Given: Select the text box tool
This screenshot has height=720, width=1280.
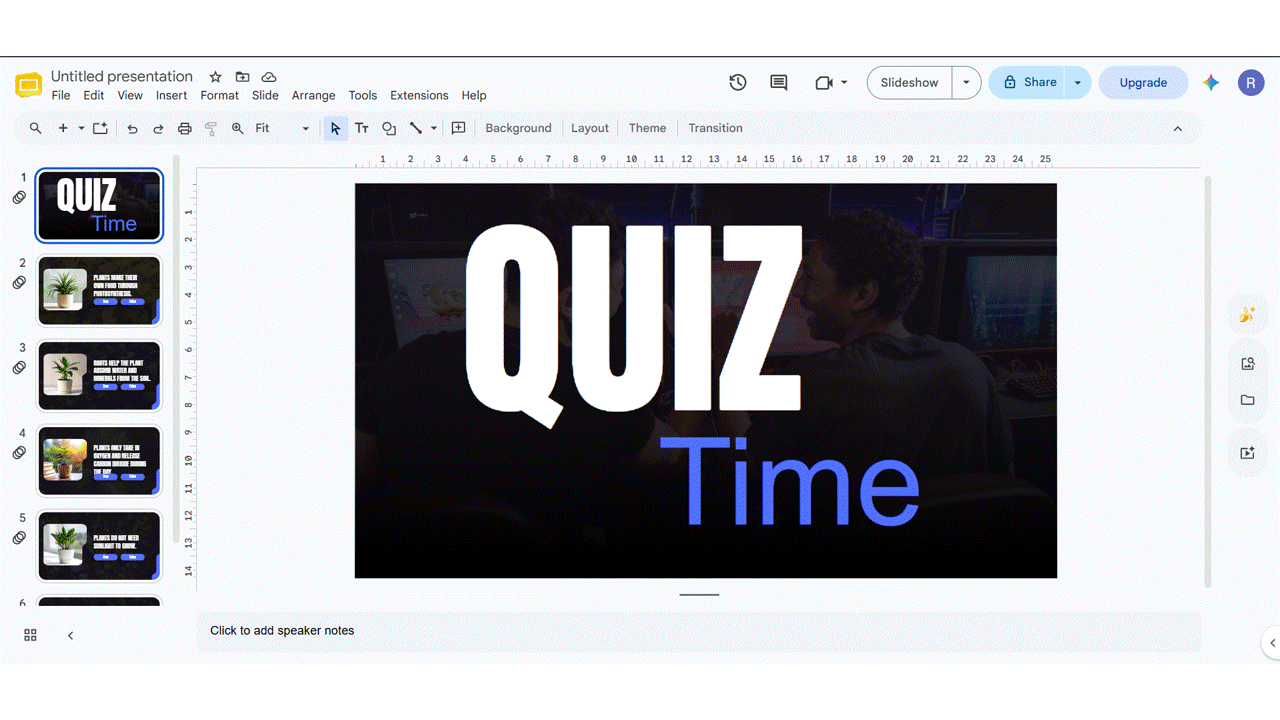Looking at the screenshot, I should [362, 128].
